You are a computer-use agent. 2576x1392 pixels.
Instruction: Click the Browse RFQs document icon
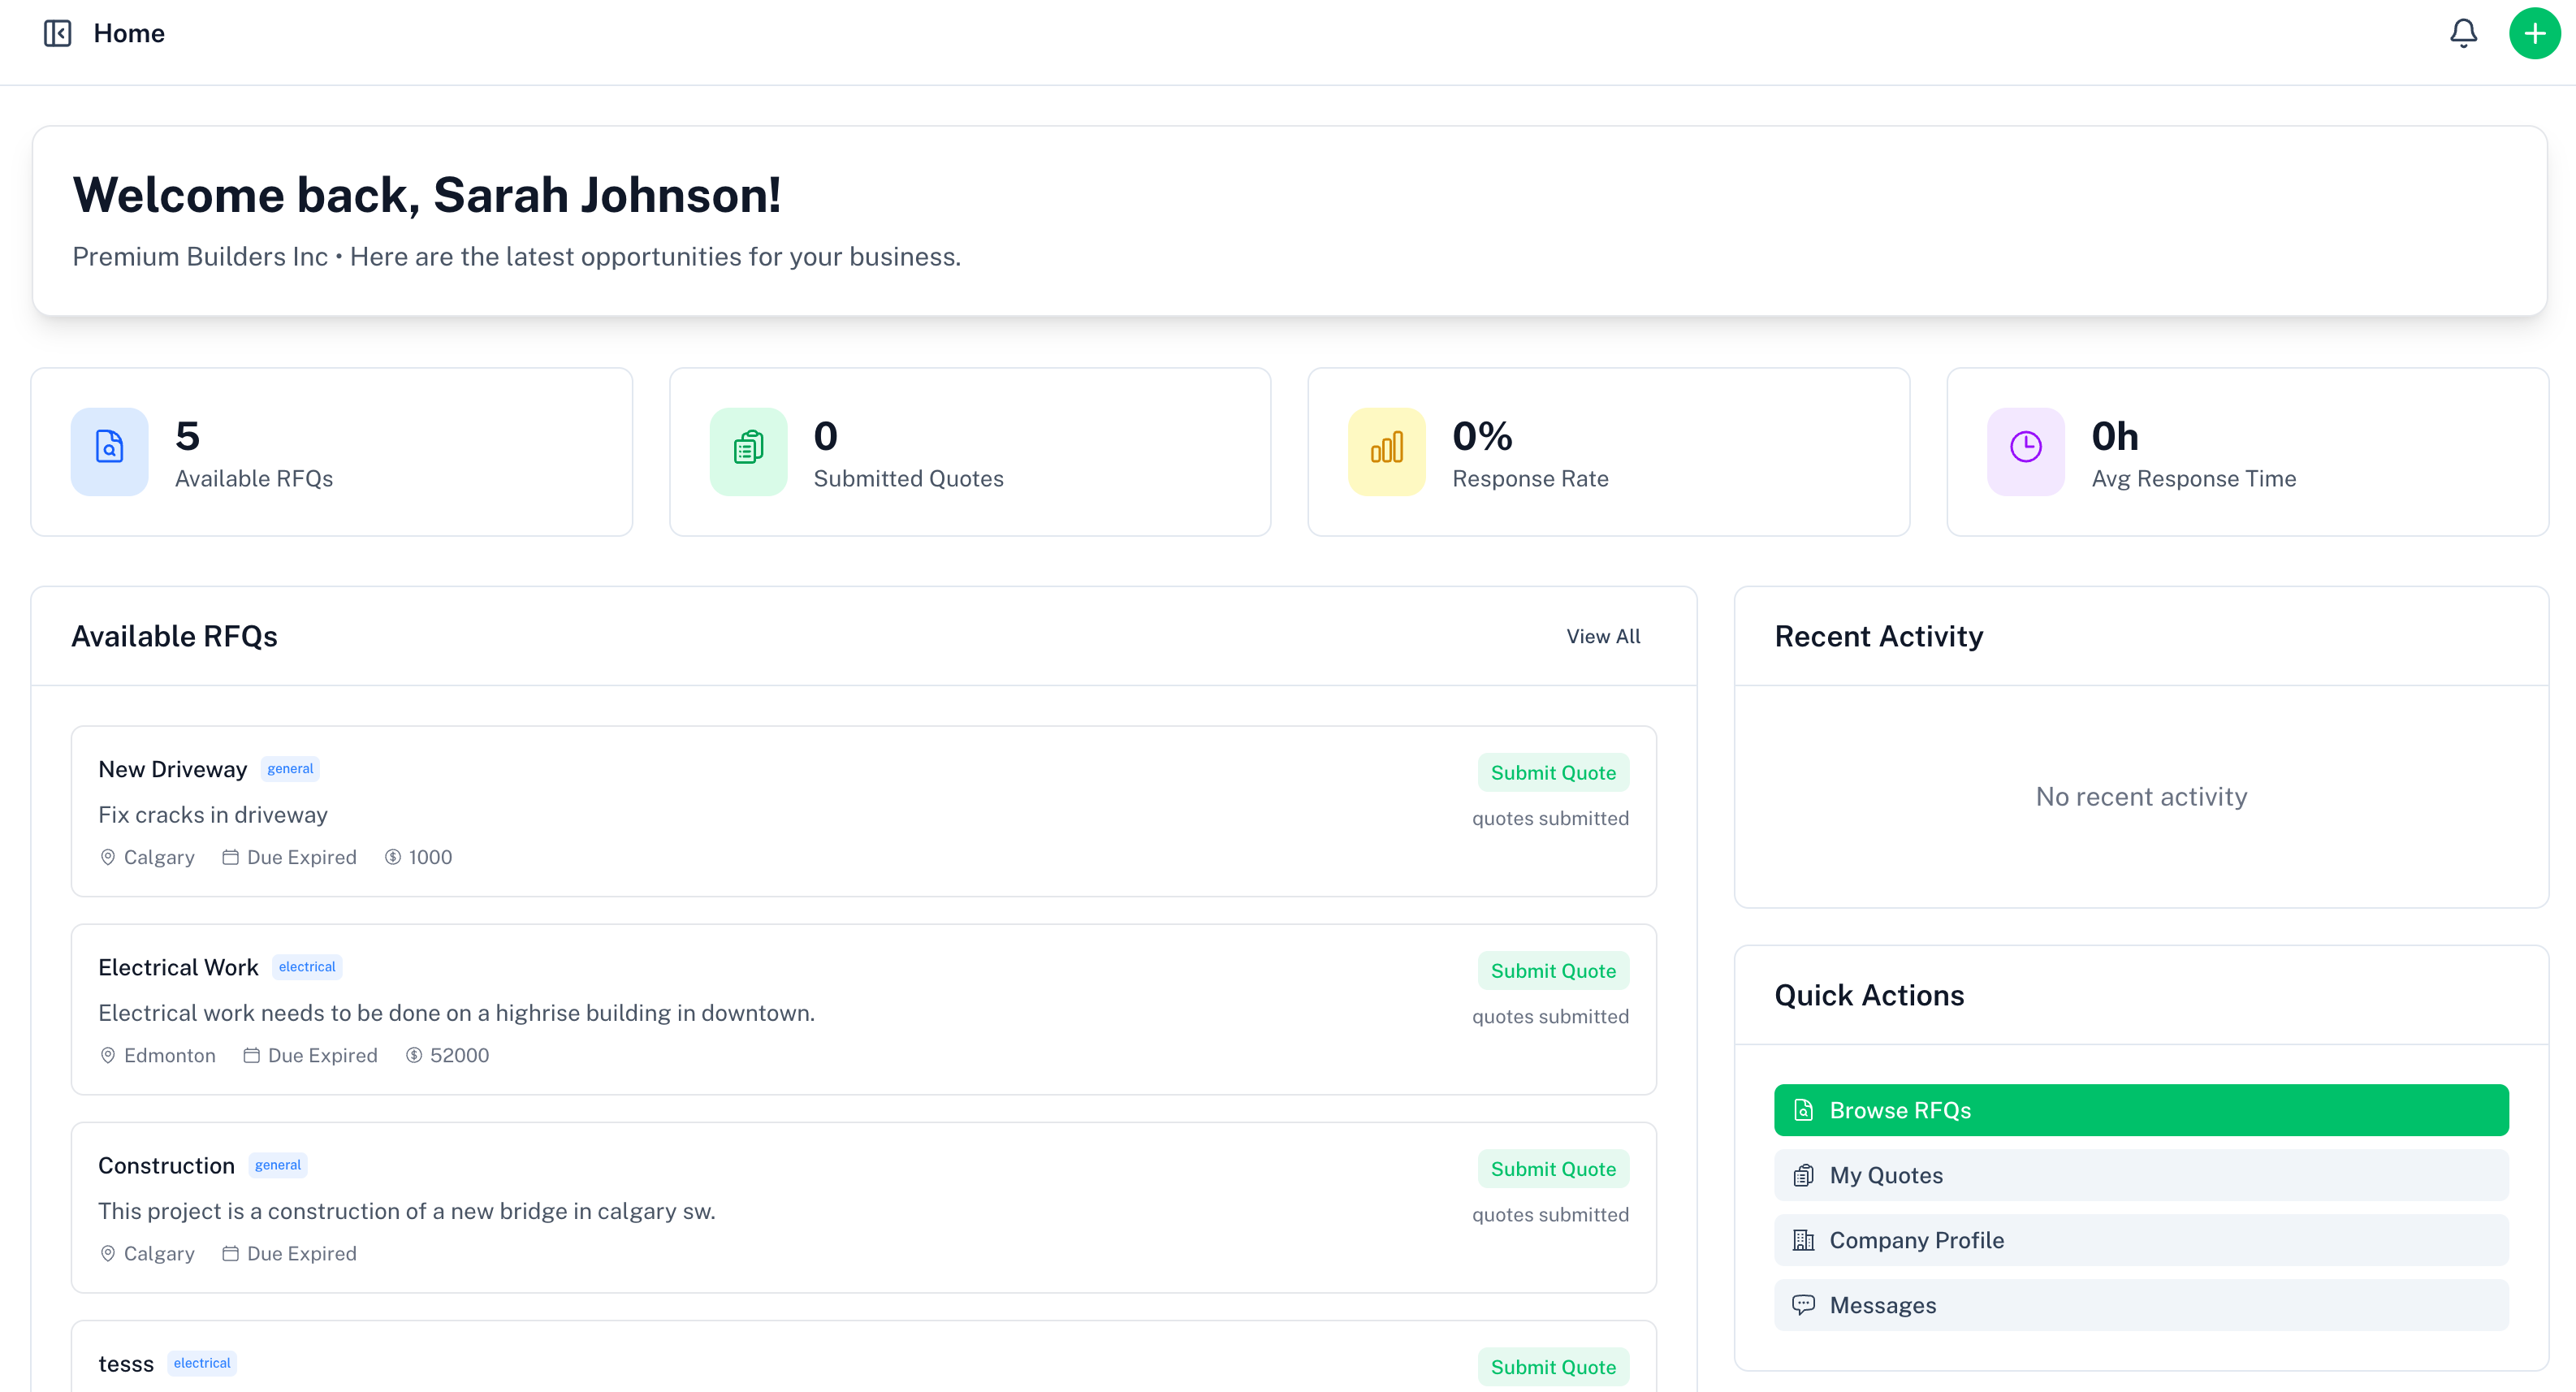tap(1803, 1110)
